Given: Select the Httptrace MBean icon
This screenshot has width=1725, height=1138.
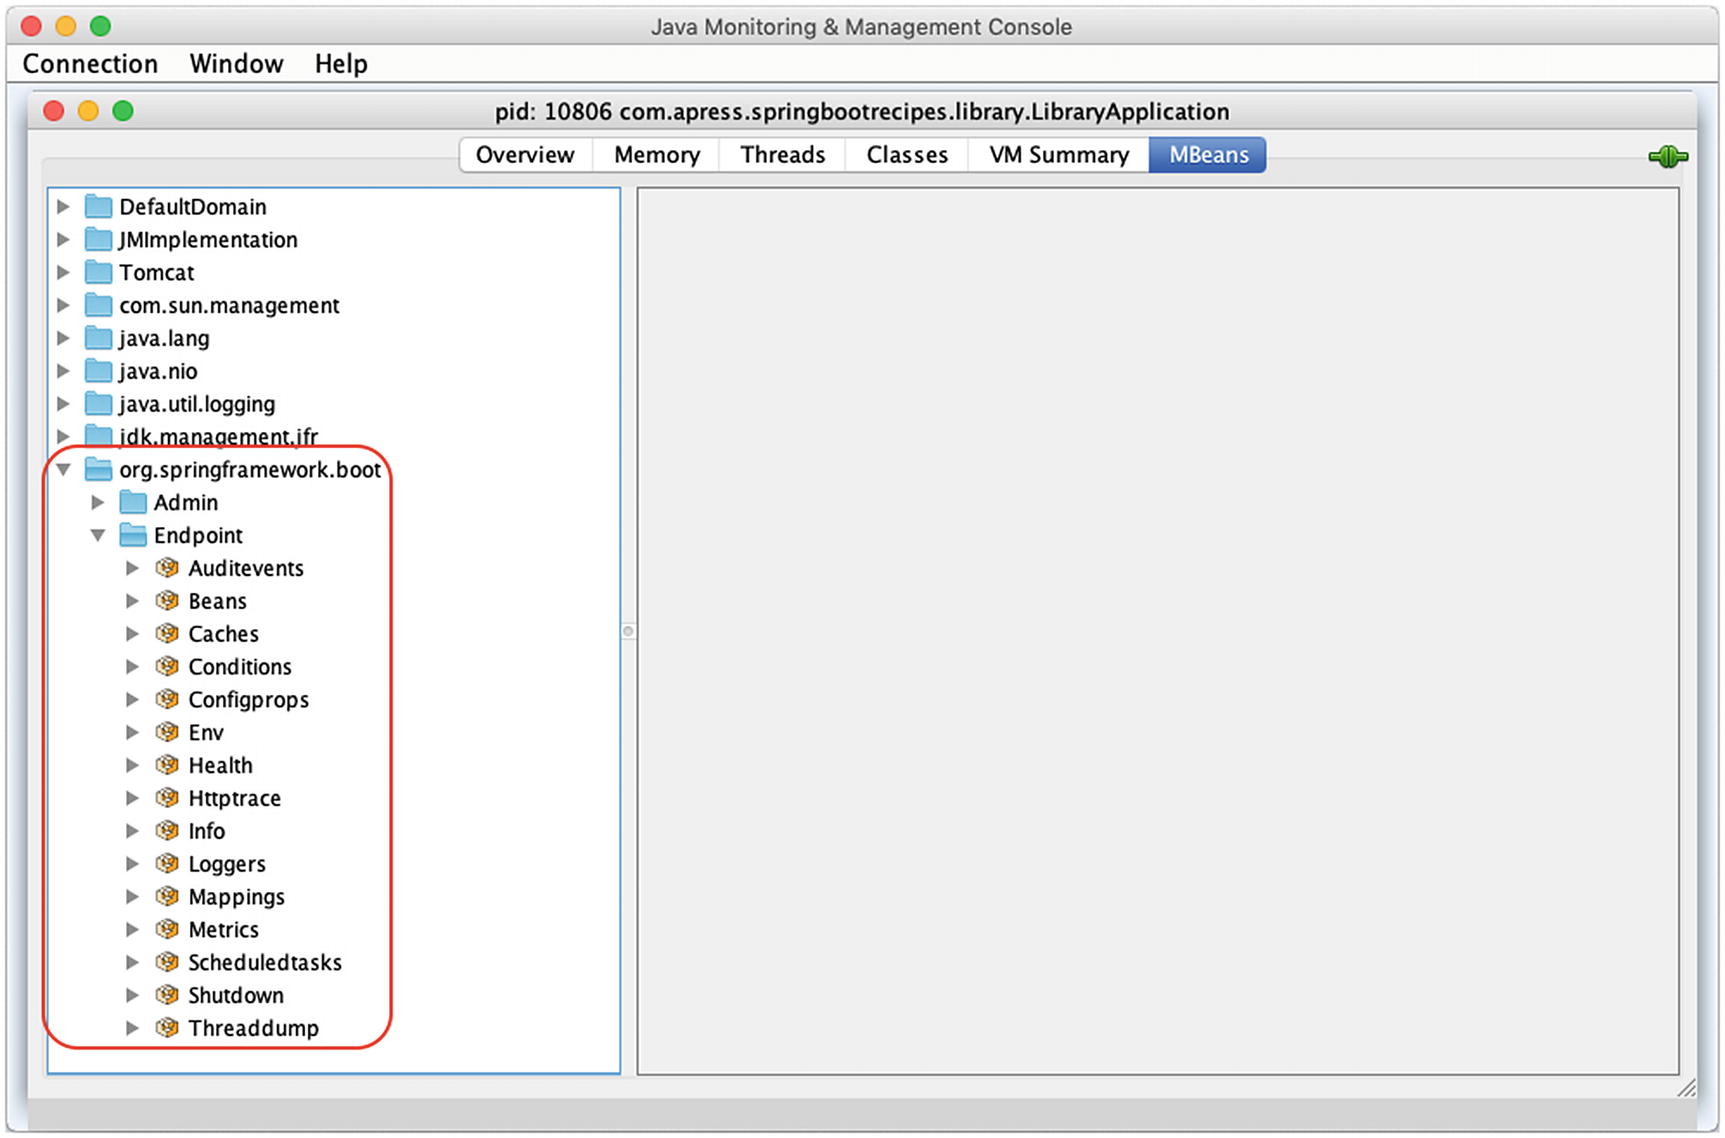Looking at the screenshot, I should tap(167, 798).
